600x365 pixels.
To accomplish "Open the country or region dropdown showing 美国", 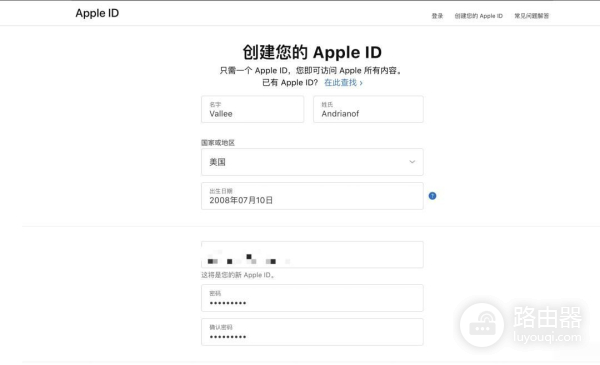I will [312, 162].
